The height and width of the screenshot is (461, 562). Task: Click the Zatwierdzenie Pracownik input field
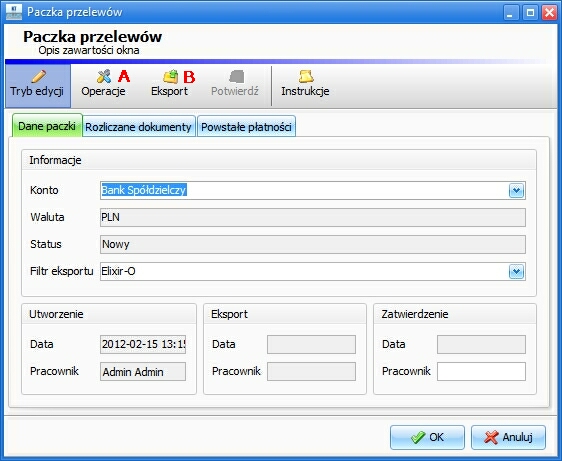coord(481,371)
